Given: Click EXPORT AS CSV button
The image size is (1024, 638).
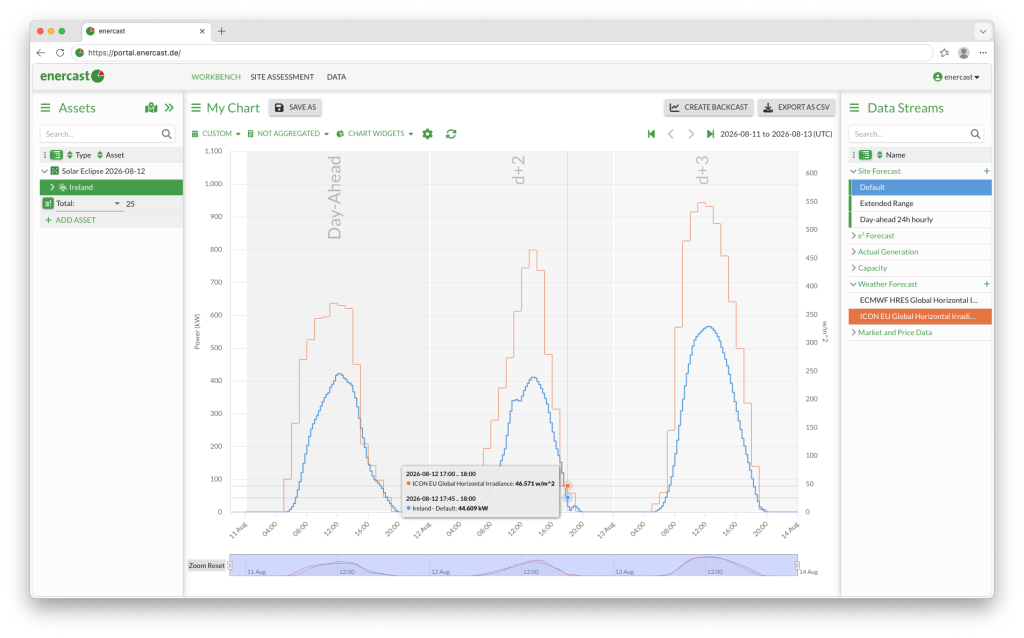Looking at the screenshot, I should 797,108.
